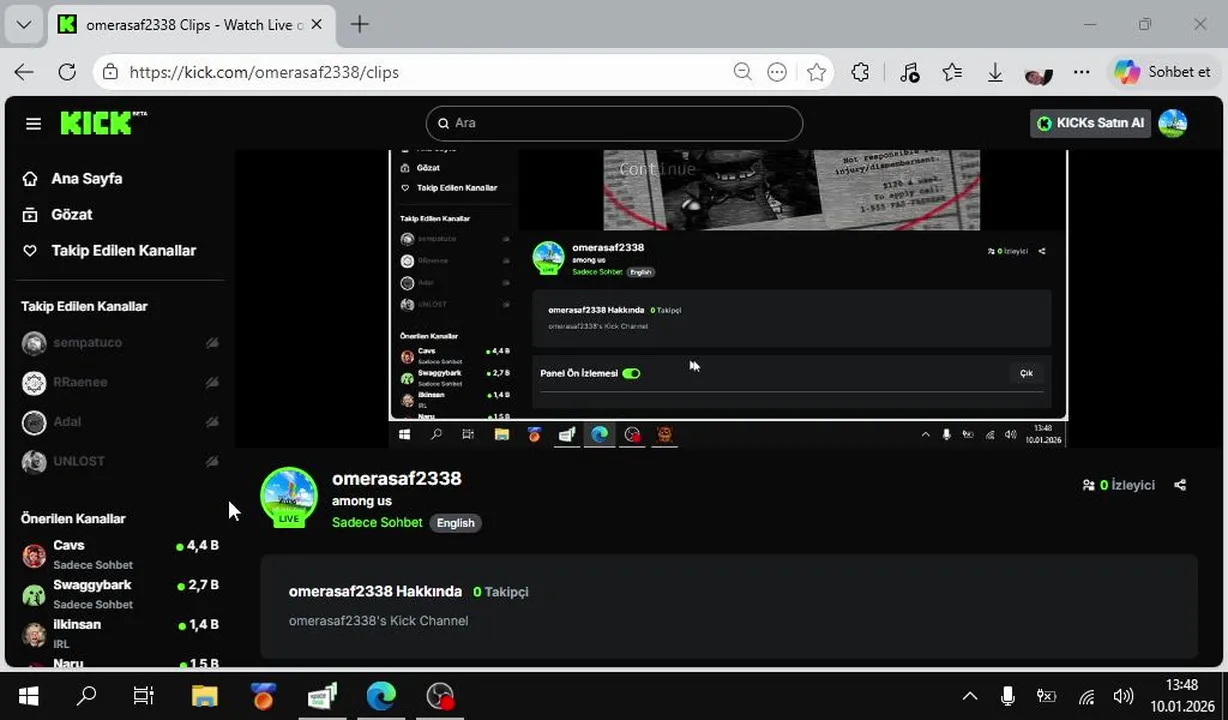
Task: Click the zoom magnifier icon in address bar
Action: [742, 72]
